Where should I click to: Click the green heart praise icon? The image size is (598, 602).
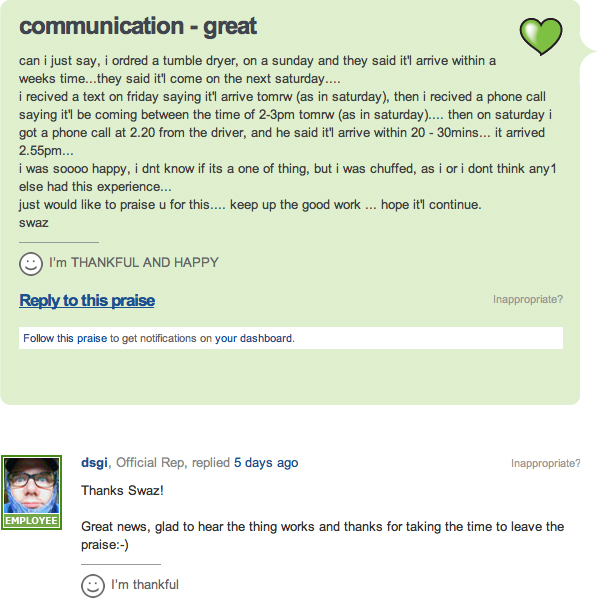541,36
